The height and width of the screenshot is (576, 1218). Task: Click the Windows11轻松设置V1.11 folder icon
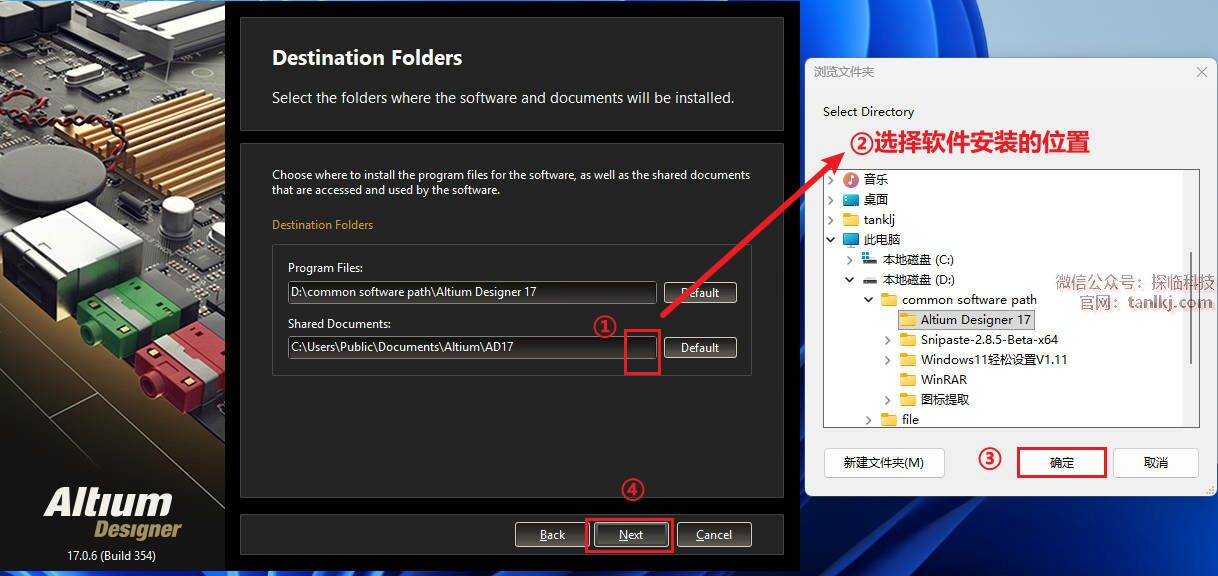[x=908, y=360]
